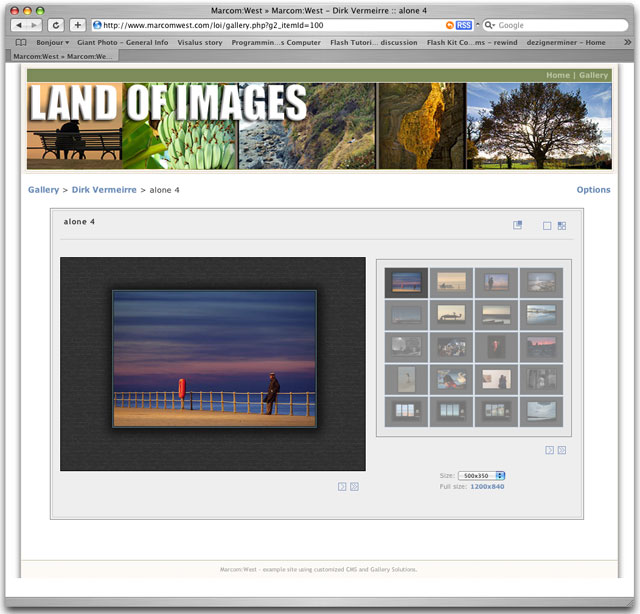Select the beach silhouette thumbnail, first row second
Viewport: 640px width, 614px height.
point(451,283)
